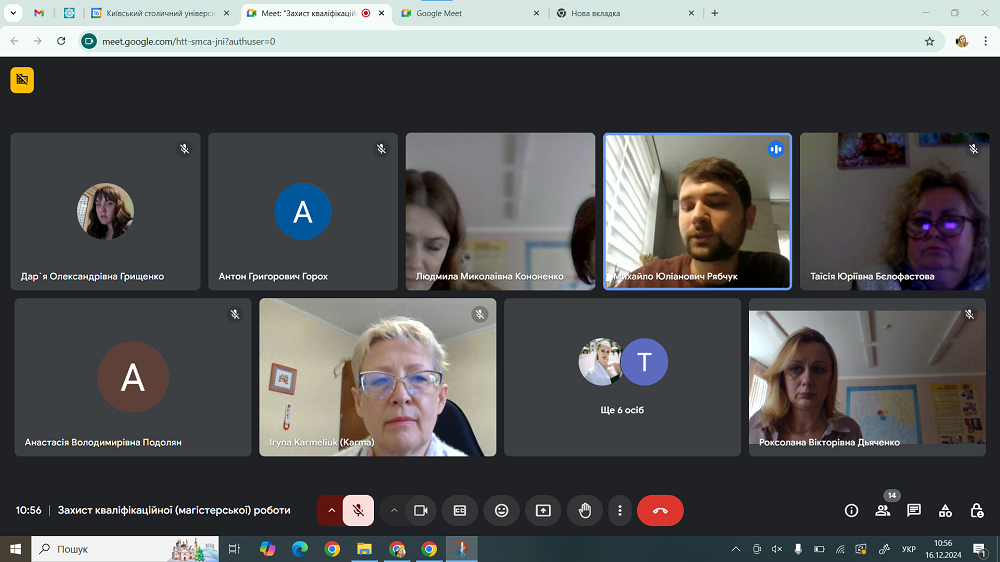Expand audio settings arrow beside microphone
This screenshot has width=1000, height=562.
click(331, 510)
